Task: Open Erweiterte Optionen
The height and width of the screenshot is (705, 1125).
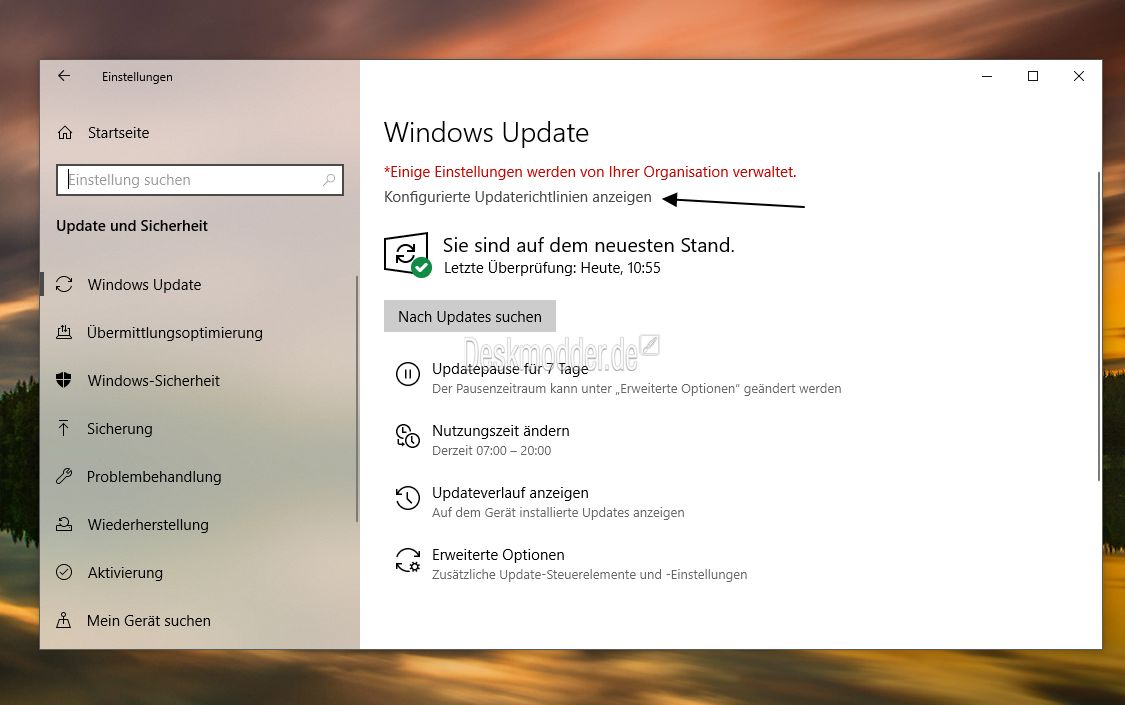Action: pyautogui.click(x=498, y=555)
